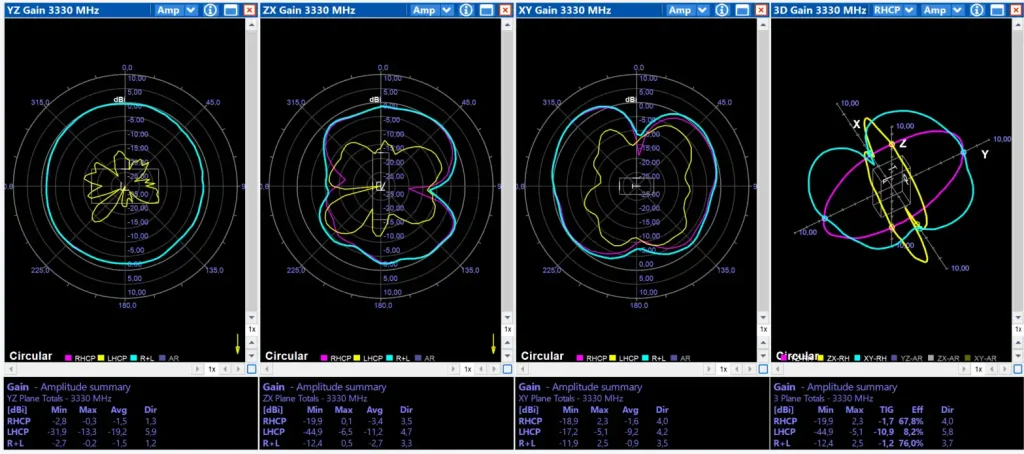Click horizontal 1x zoom value under 3D plot
The height and width of the screenshot is (454, 1024).
point(978,369)
